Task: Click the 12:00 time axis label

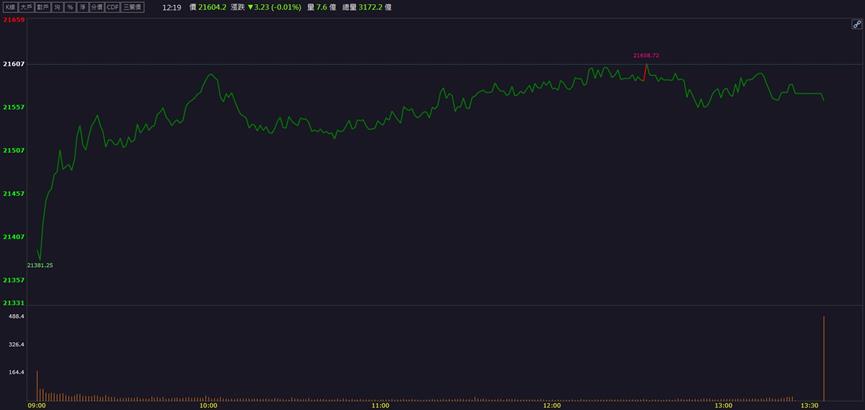Action: coord(552,406)
